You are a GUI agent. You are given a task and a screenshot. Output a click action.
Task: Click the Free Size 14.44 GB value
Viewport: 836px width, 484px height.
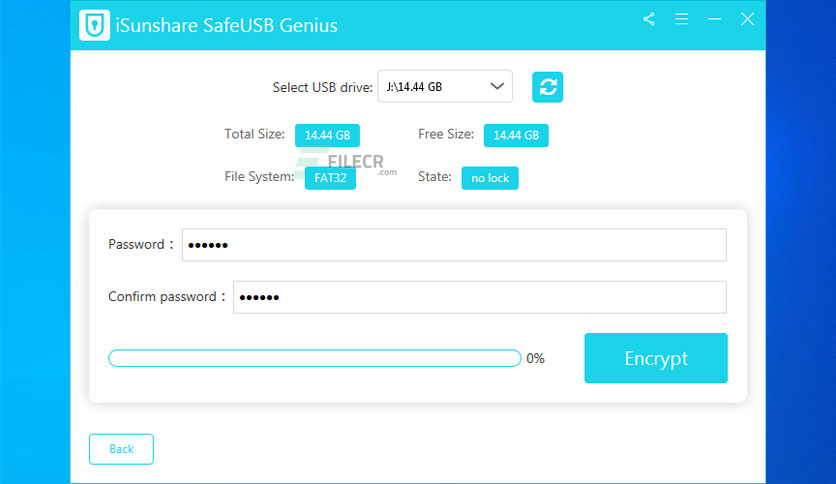tap(516, 135)
